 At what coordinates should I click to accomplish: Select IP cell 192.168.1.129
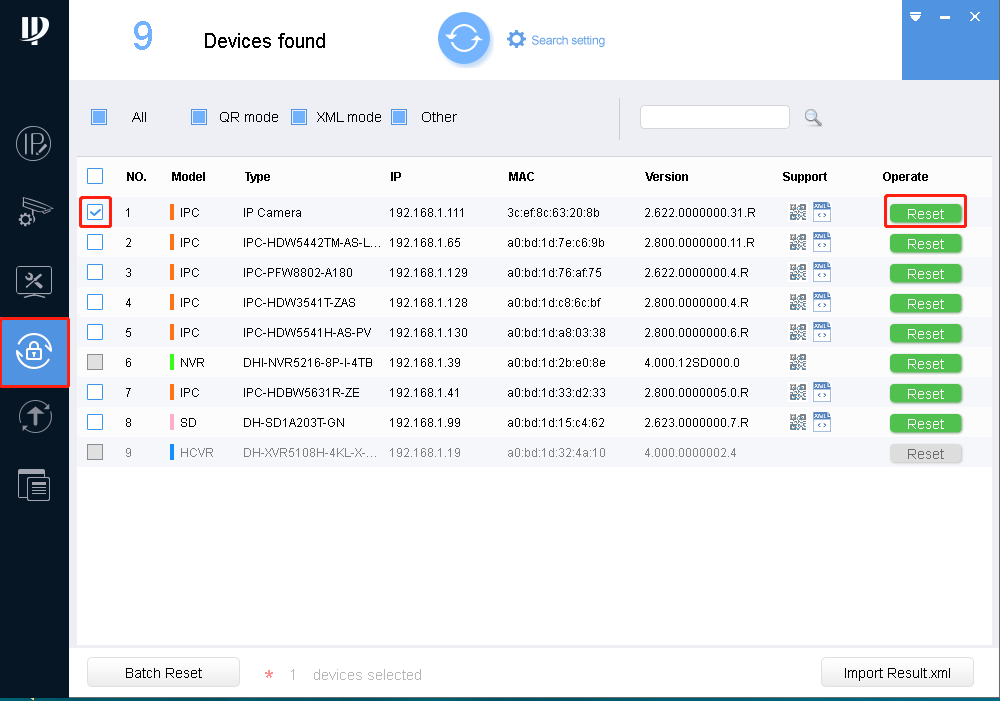point(428,272)
